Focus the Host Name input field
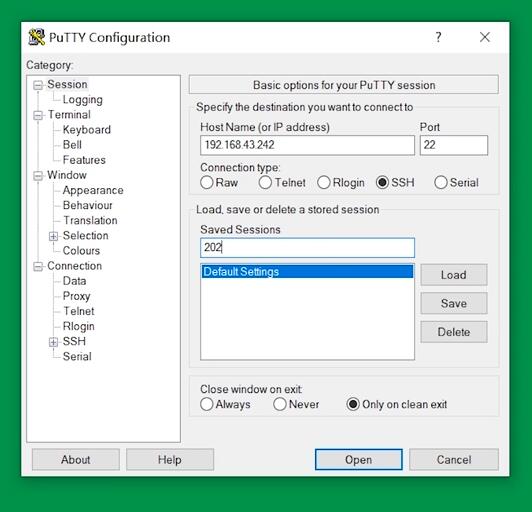The width and height of the screenshot is (532, 512). coord(307,145)
